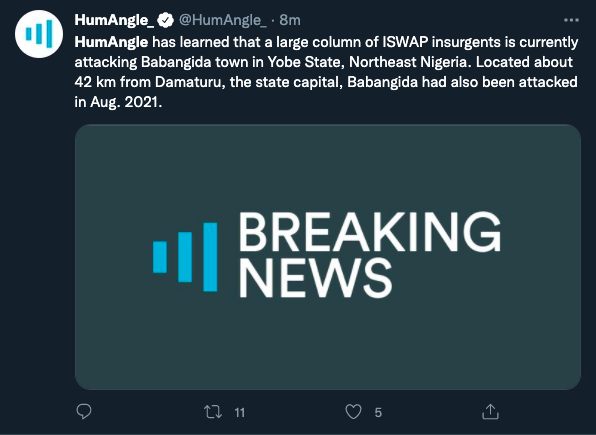Retweet the post using the retweet icon
Image resolution: width=596 pixels, height=435 pixels.
[213, 412]
